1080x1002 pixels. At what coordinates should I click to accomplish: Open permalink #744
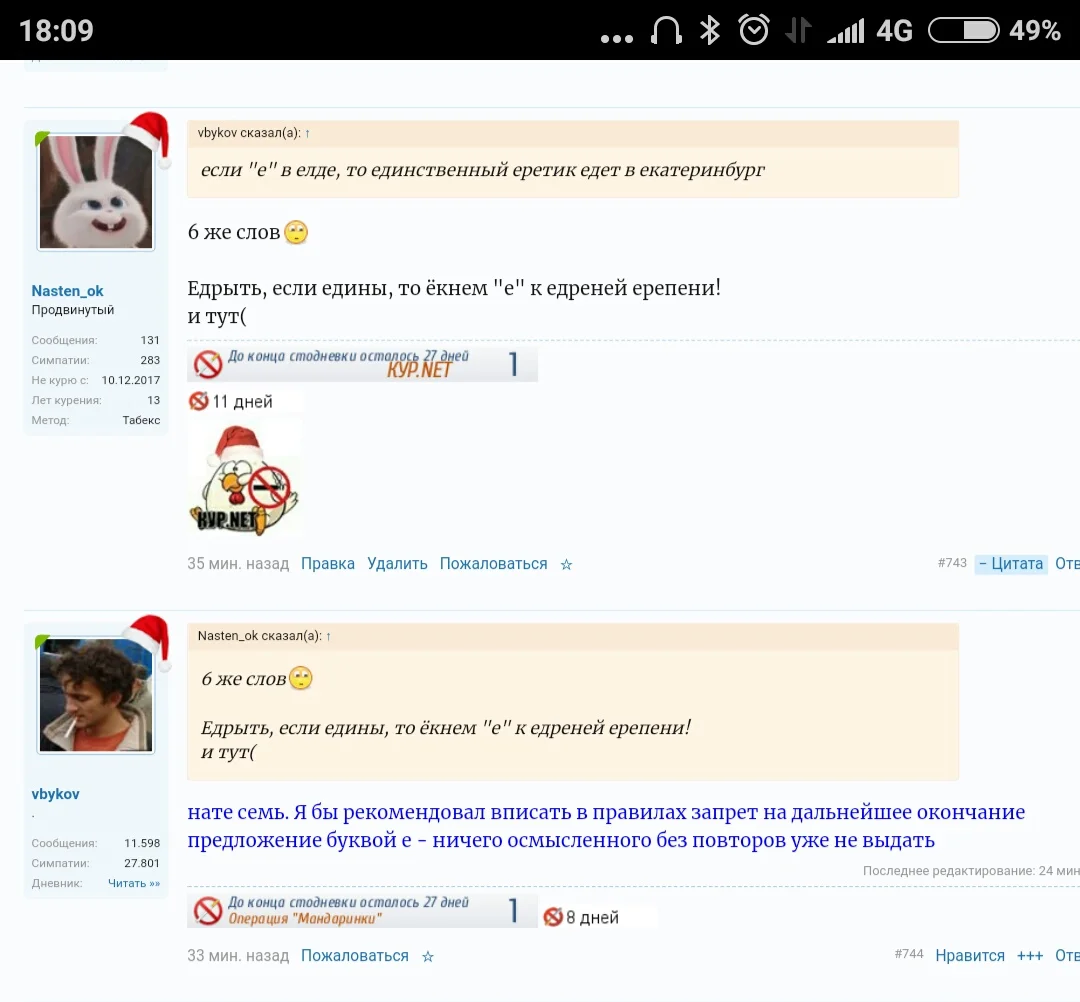tap(908, 954)
